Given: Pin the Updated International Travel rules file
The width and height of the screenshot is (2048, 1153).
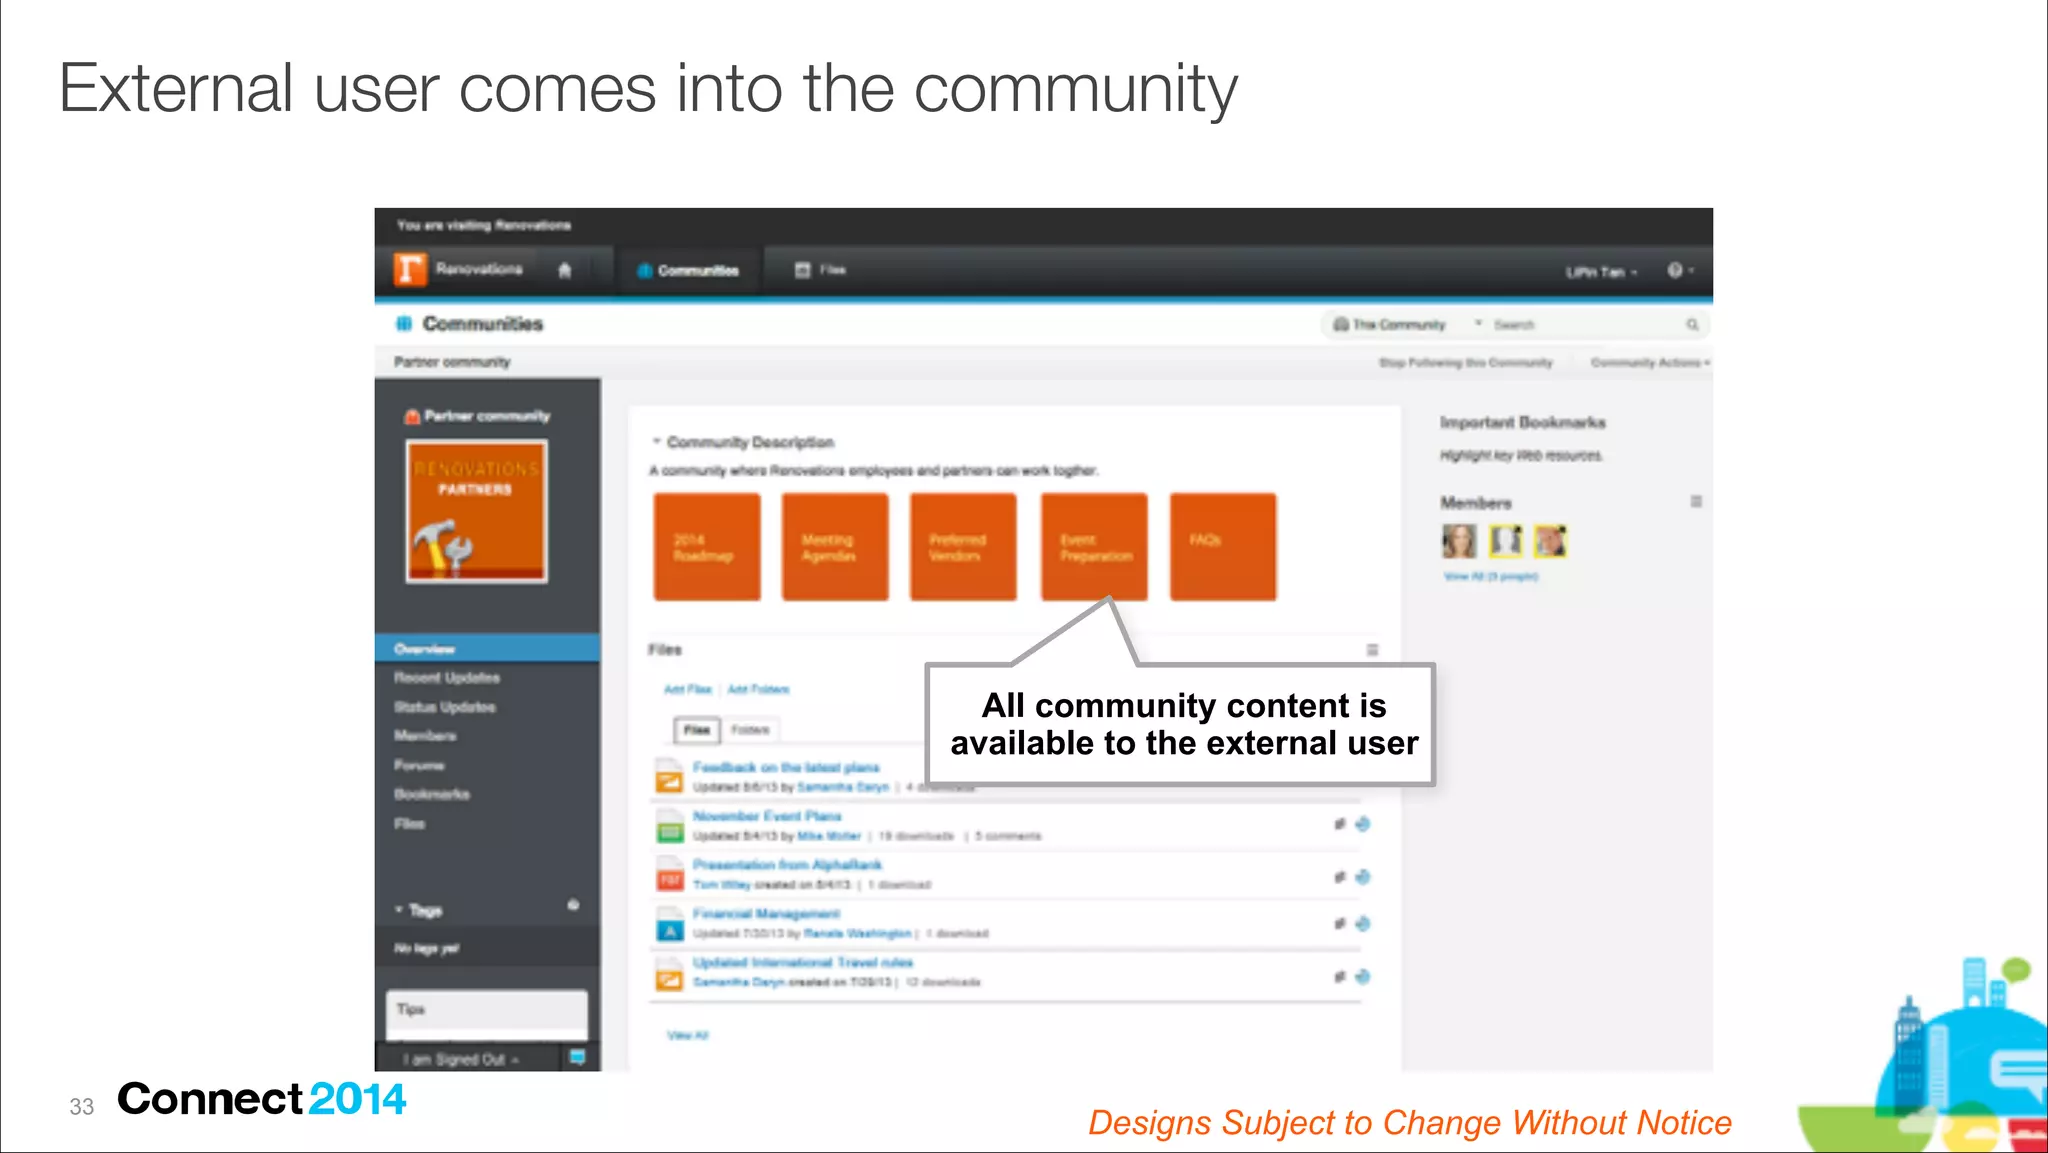Looking at the screenshot, I should (1339, 976).
